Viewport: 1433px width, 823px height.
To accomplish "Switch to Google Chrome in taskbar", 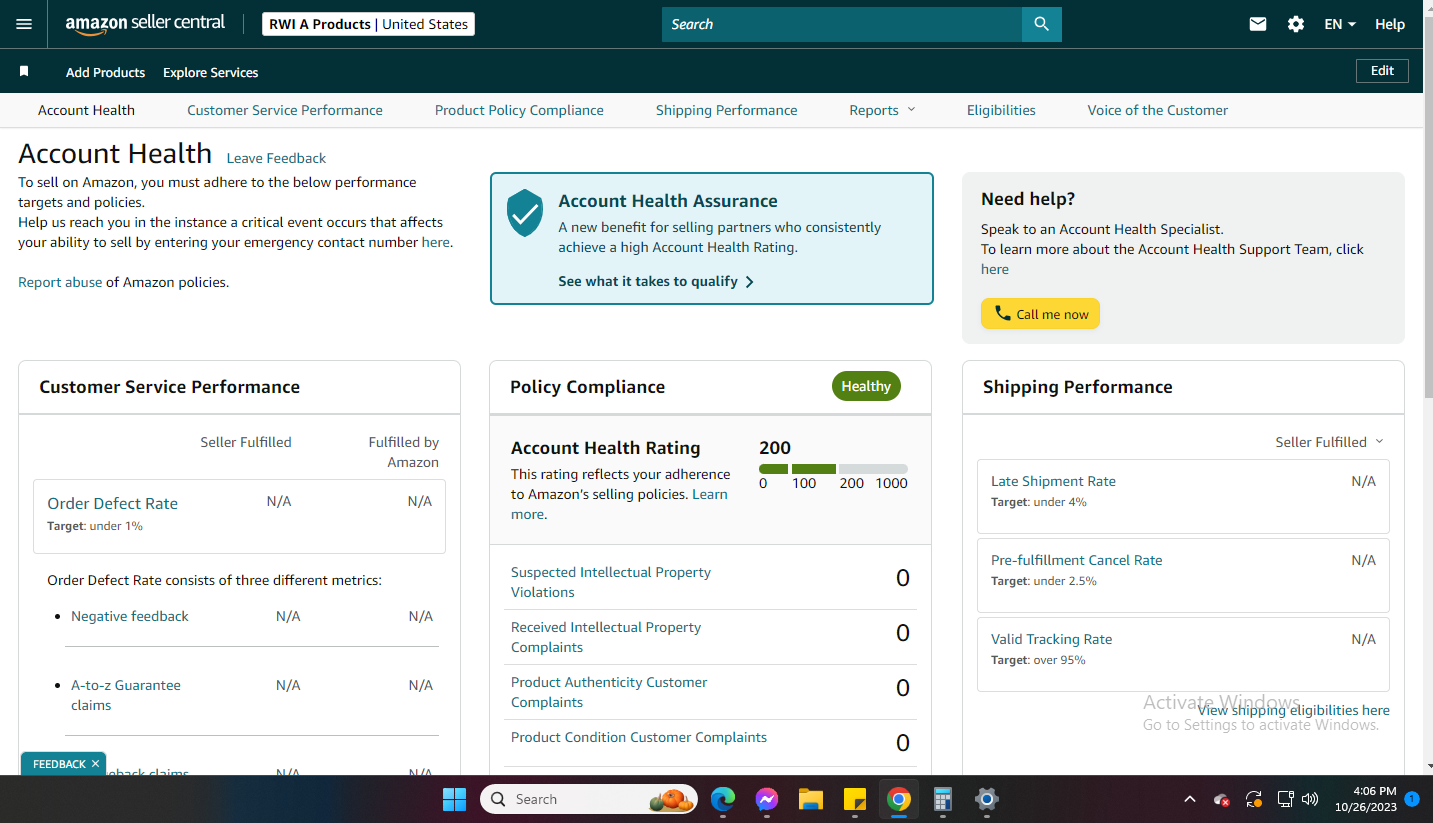I will [899, 799].
